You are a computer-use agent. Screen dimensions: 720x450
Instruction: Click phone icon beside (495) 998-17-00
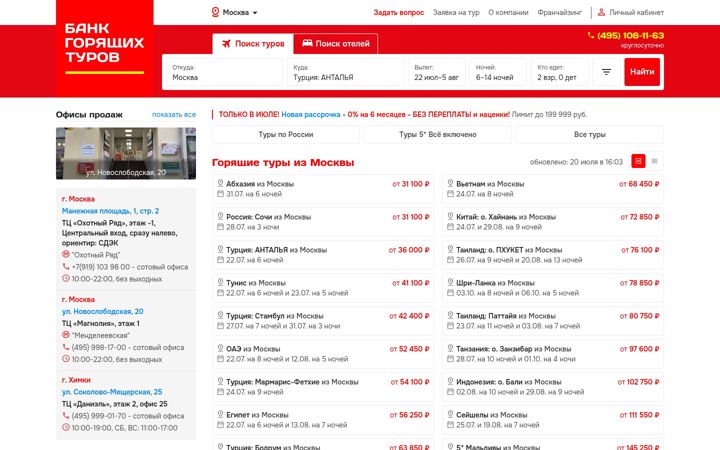click(66, 347)
